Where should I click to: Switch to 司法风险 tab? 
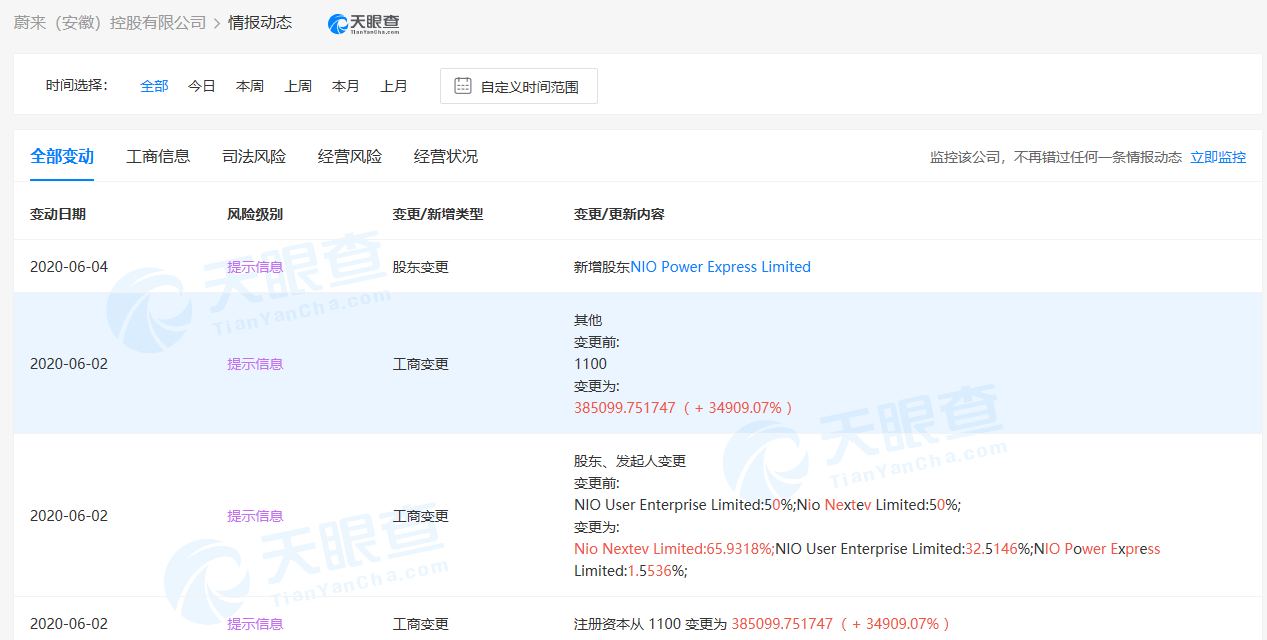(254, 156)
